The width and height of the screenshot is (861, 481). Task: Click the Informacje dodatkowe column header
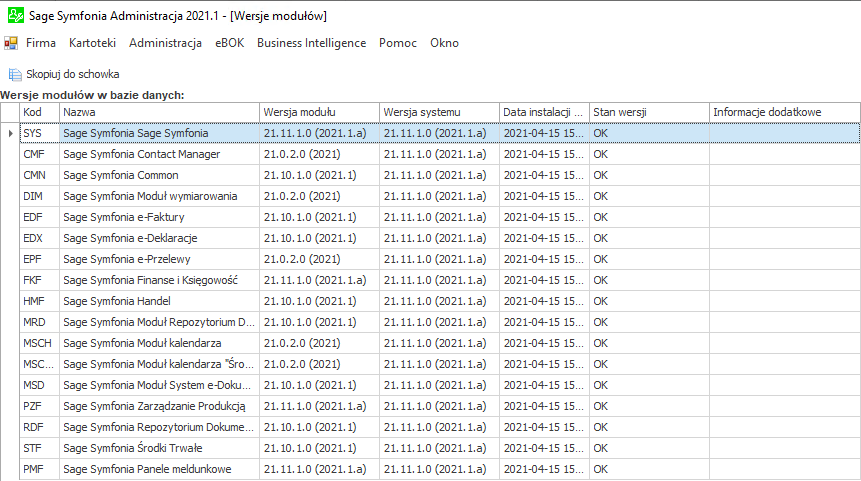pyautogui.click(x=783, y=112)
